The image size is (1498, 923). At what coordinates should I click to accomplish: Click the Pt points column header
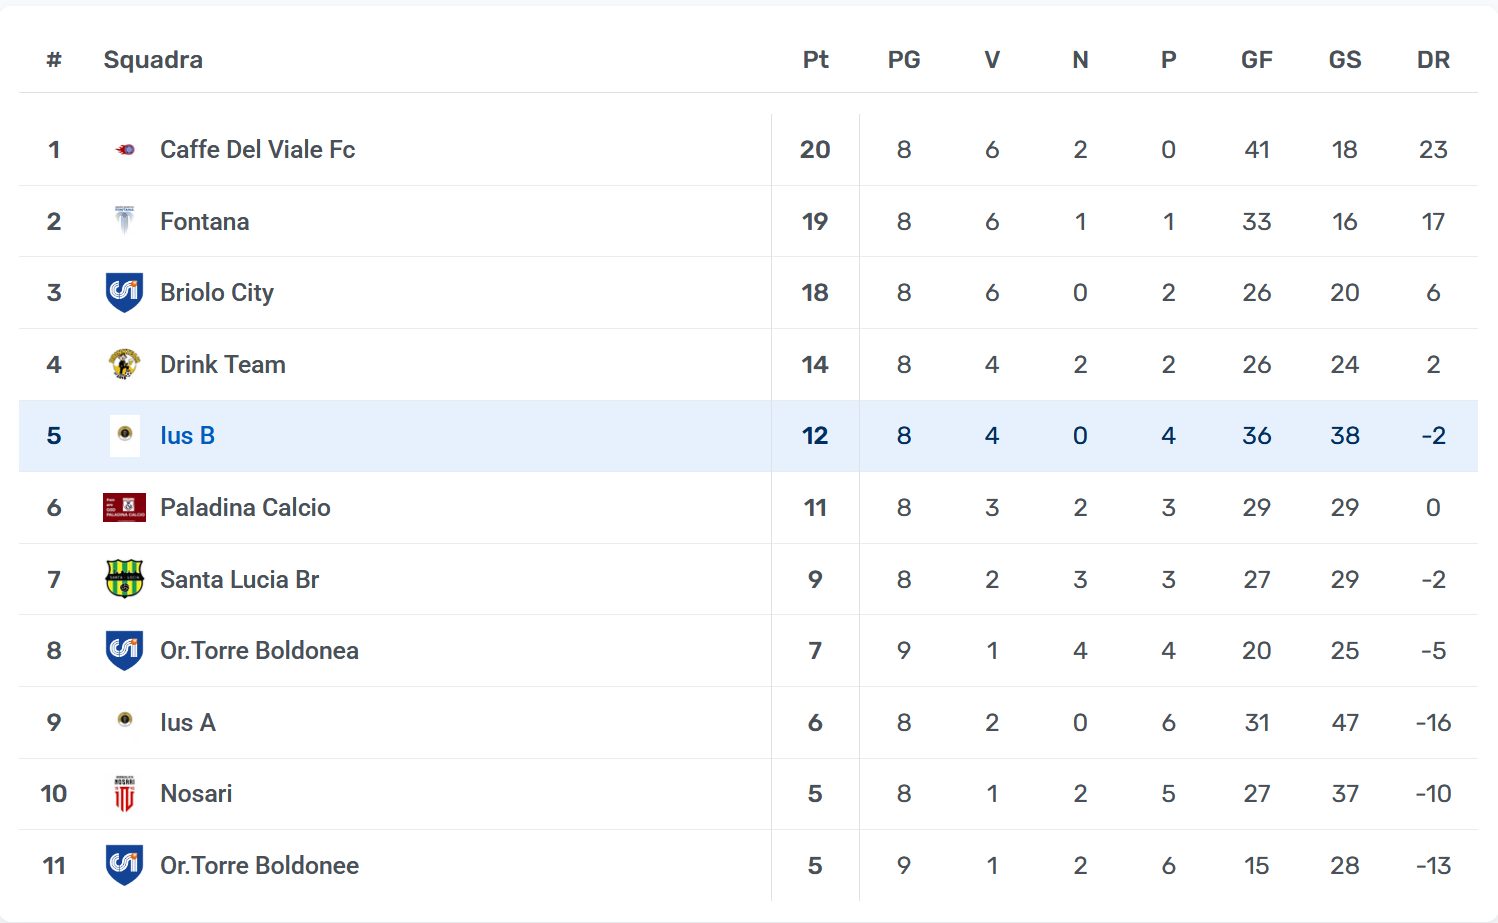click(815, 60)
